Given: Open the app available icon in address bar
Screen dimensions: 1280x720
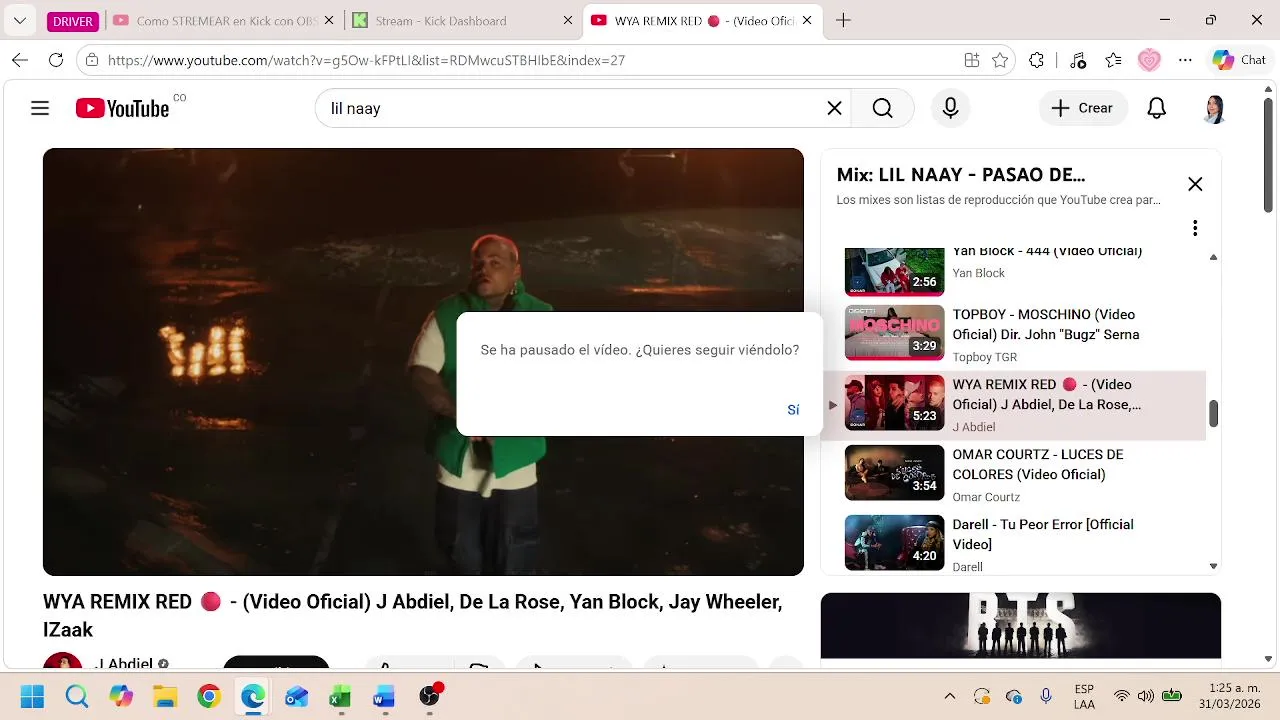Looking at the screenshot, I should [x=972, y=60].
